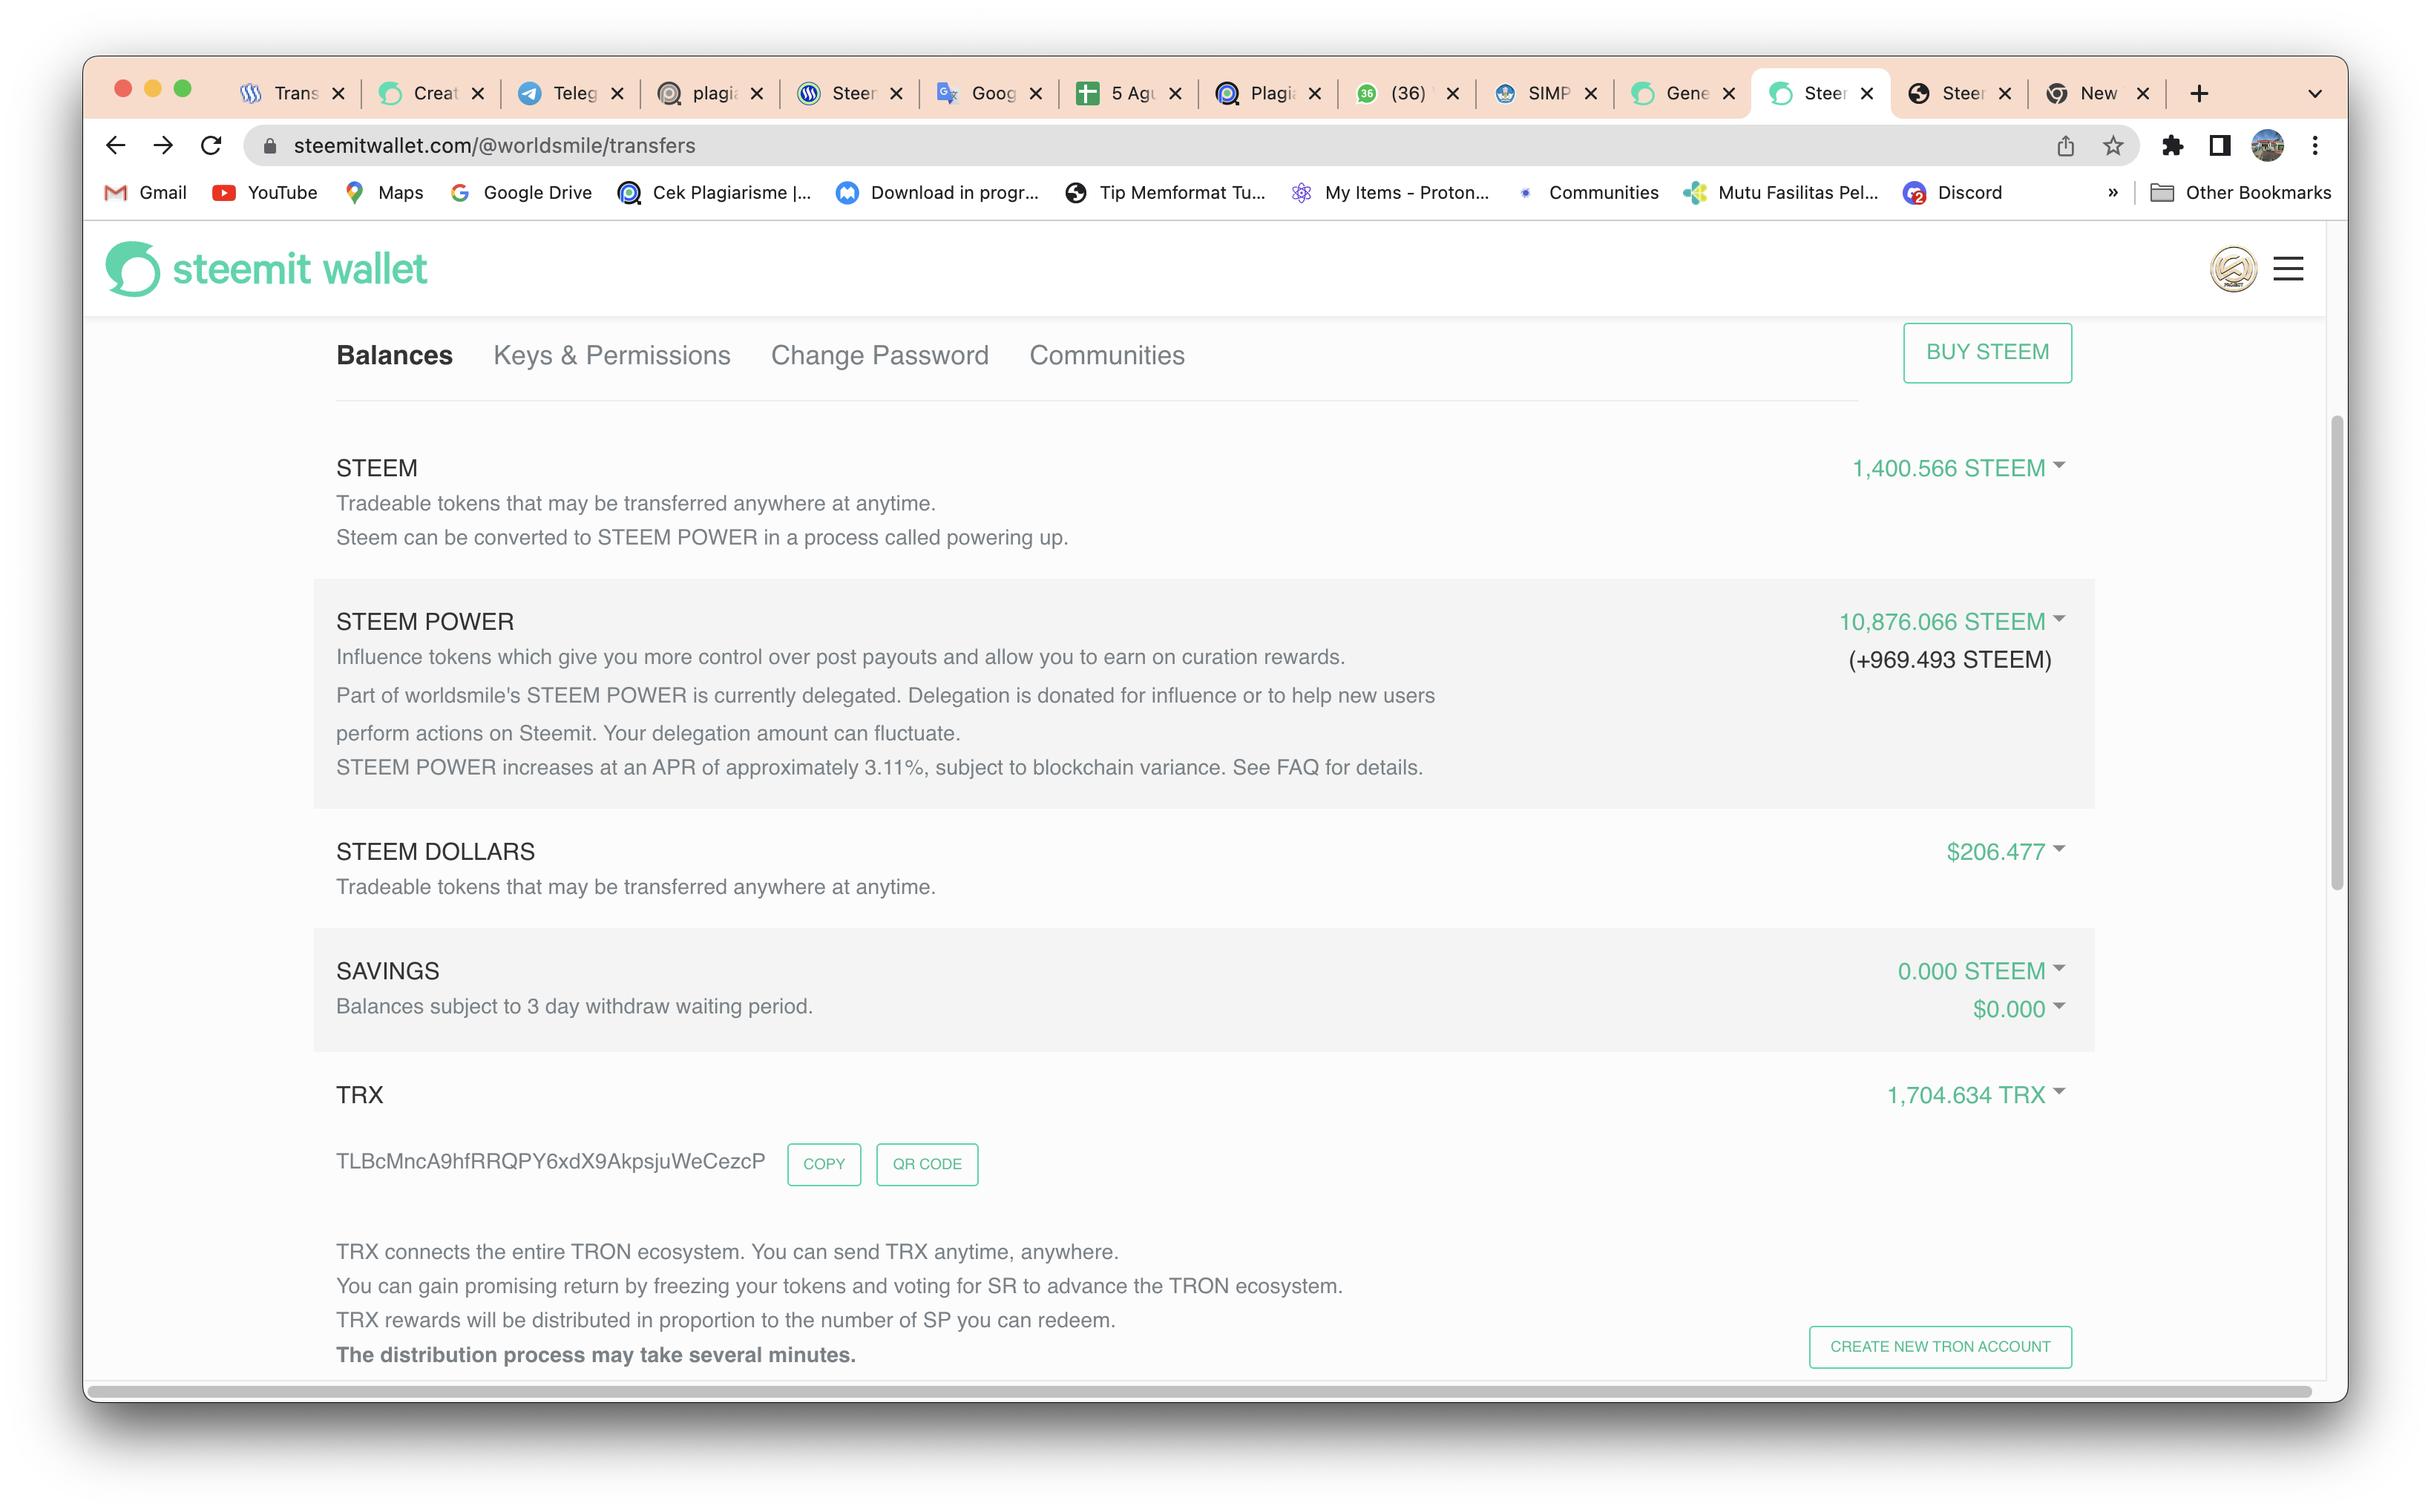Go back with the browser back arrow
The width and height of the screenshot is (2431, 1512).
point(116,146)
